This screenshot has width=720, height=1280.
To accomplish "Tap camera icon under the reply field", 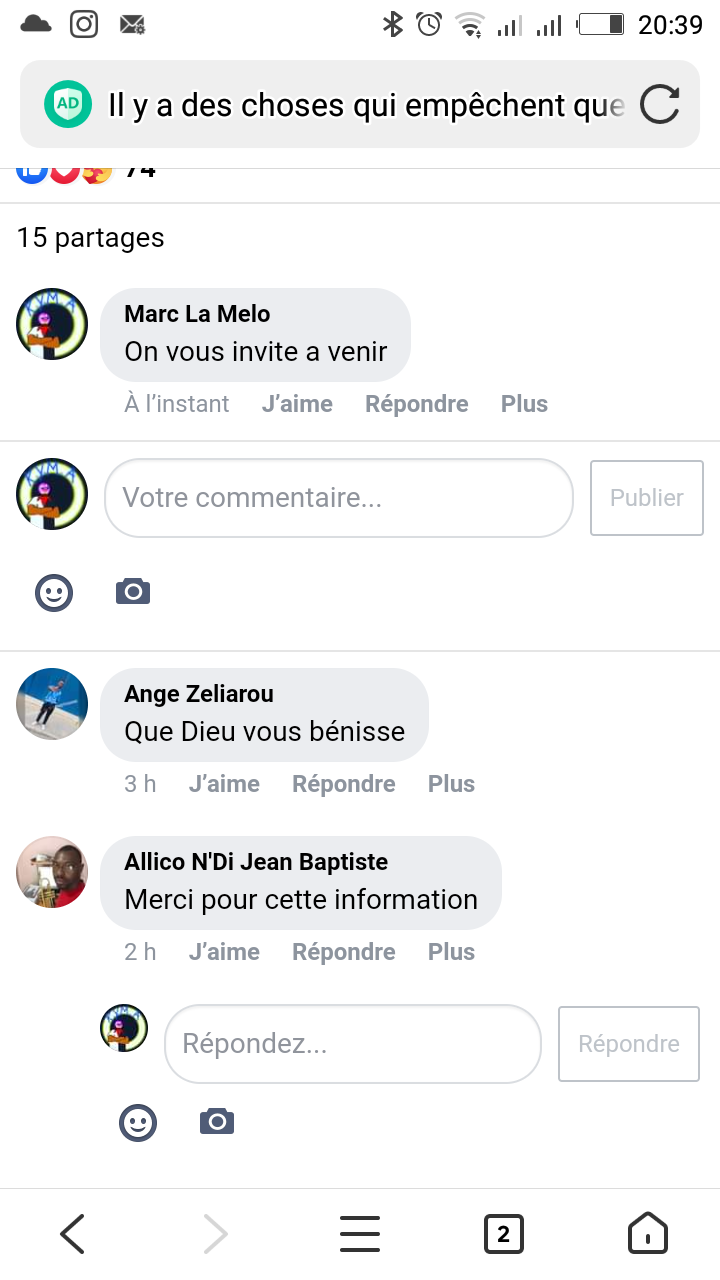I will [217, 1122].
